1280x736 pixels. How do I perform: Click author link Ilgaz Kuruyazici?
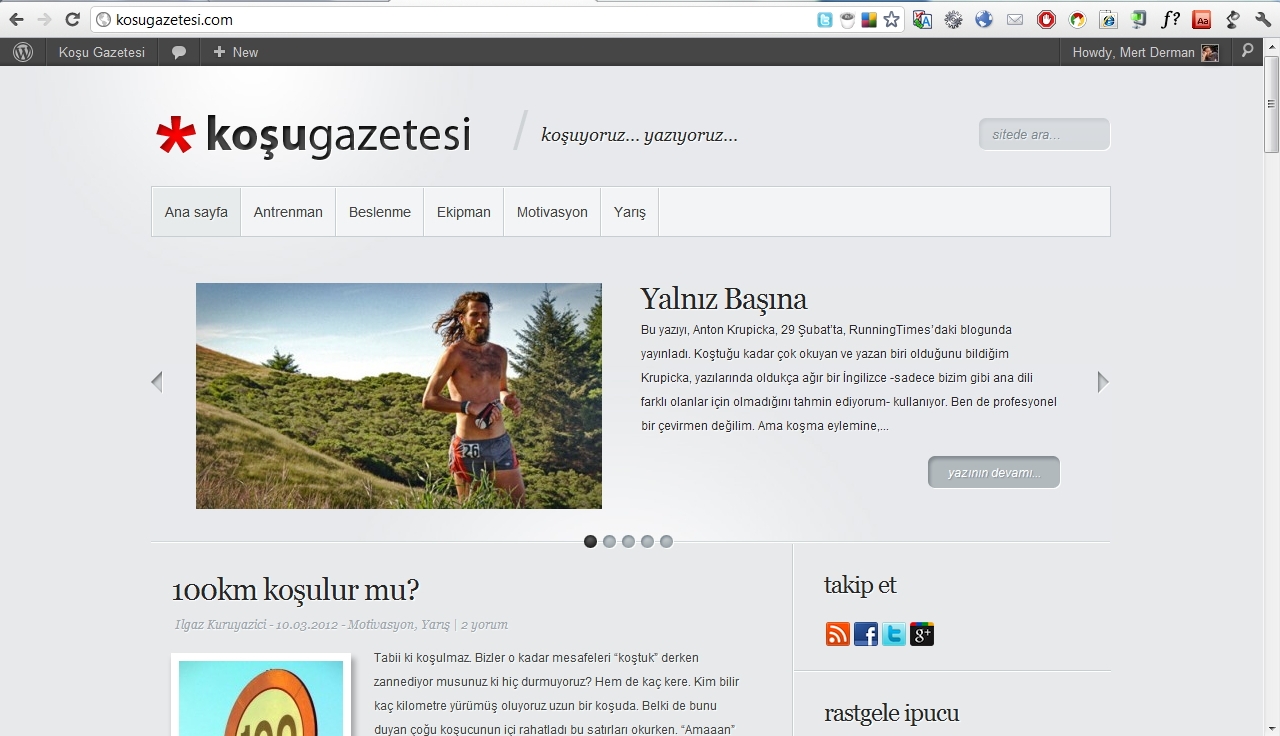(221, 624)
